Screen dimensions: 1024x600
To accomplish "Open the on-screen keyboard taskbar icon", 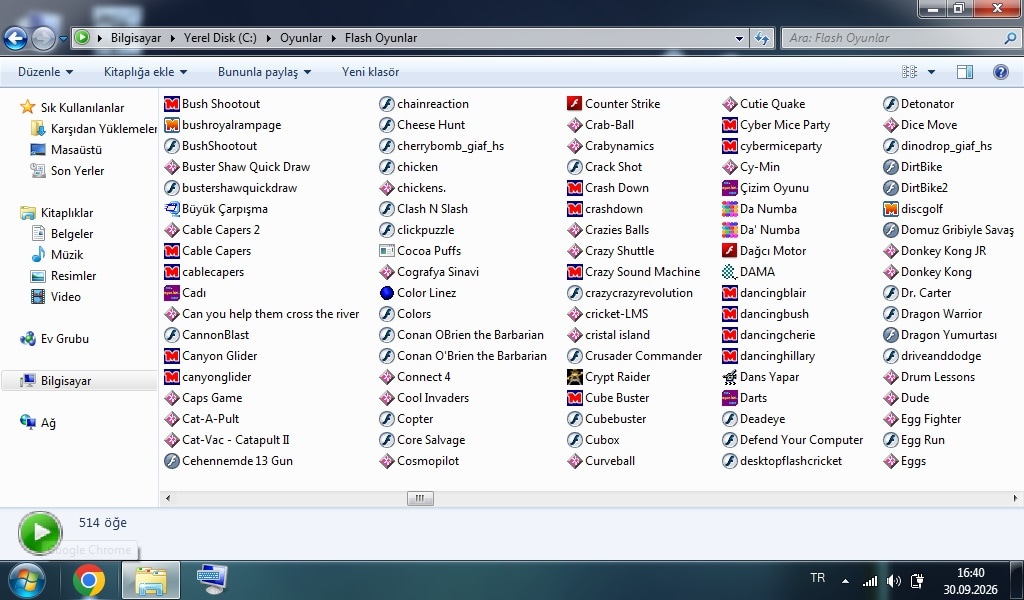I will click(x=212, y=580).
